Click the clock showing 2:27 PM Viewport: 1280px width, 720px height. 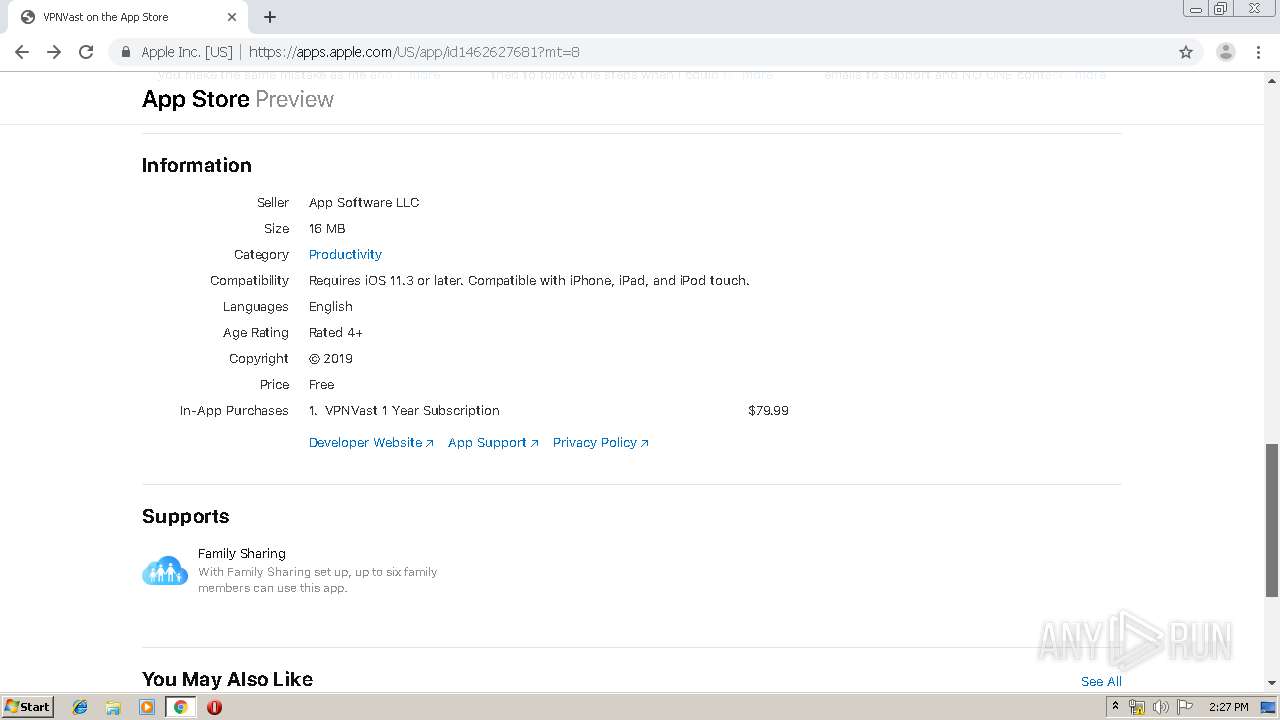pos(1228,707)
